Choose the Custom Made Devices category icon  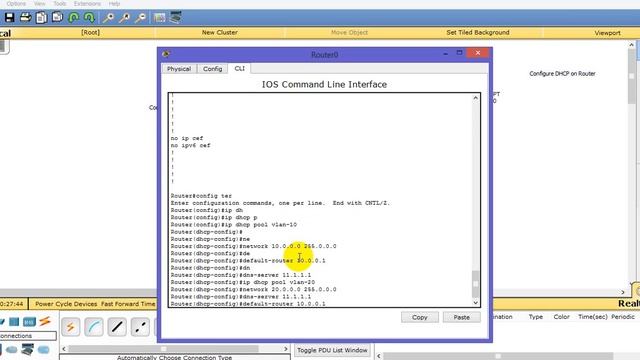pyautogui.click(x=27, y=350)
